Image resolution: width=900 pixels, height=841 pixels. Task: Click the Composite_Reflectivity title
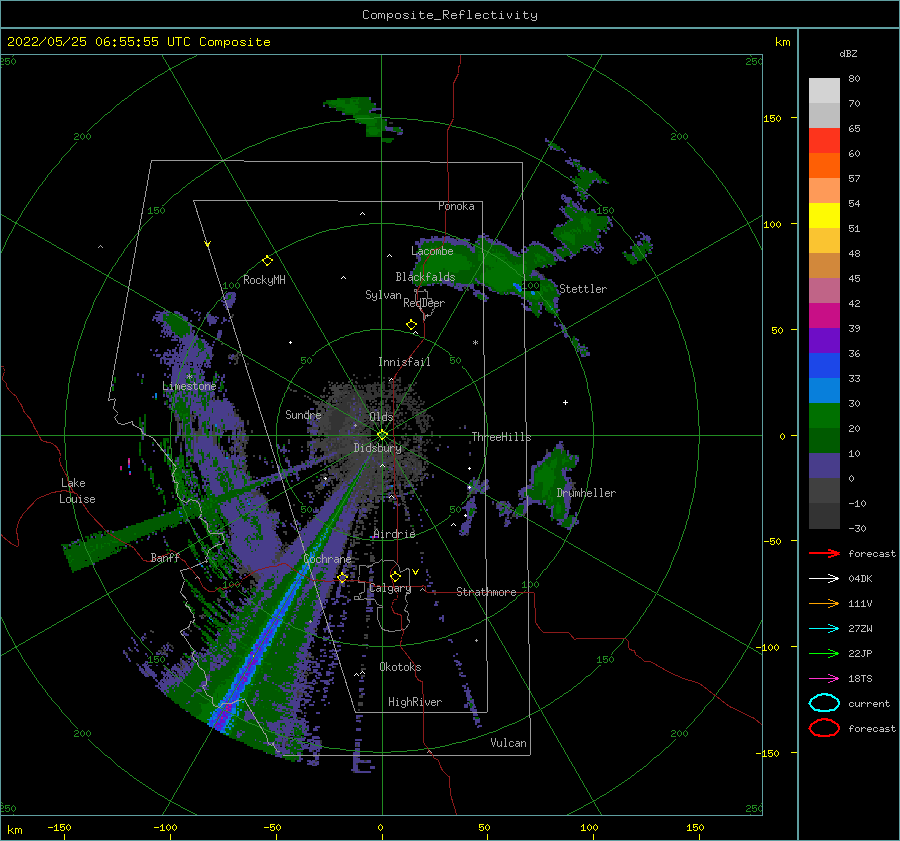click(449, 15)
